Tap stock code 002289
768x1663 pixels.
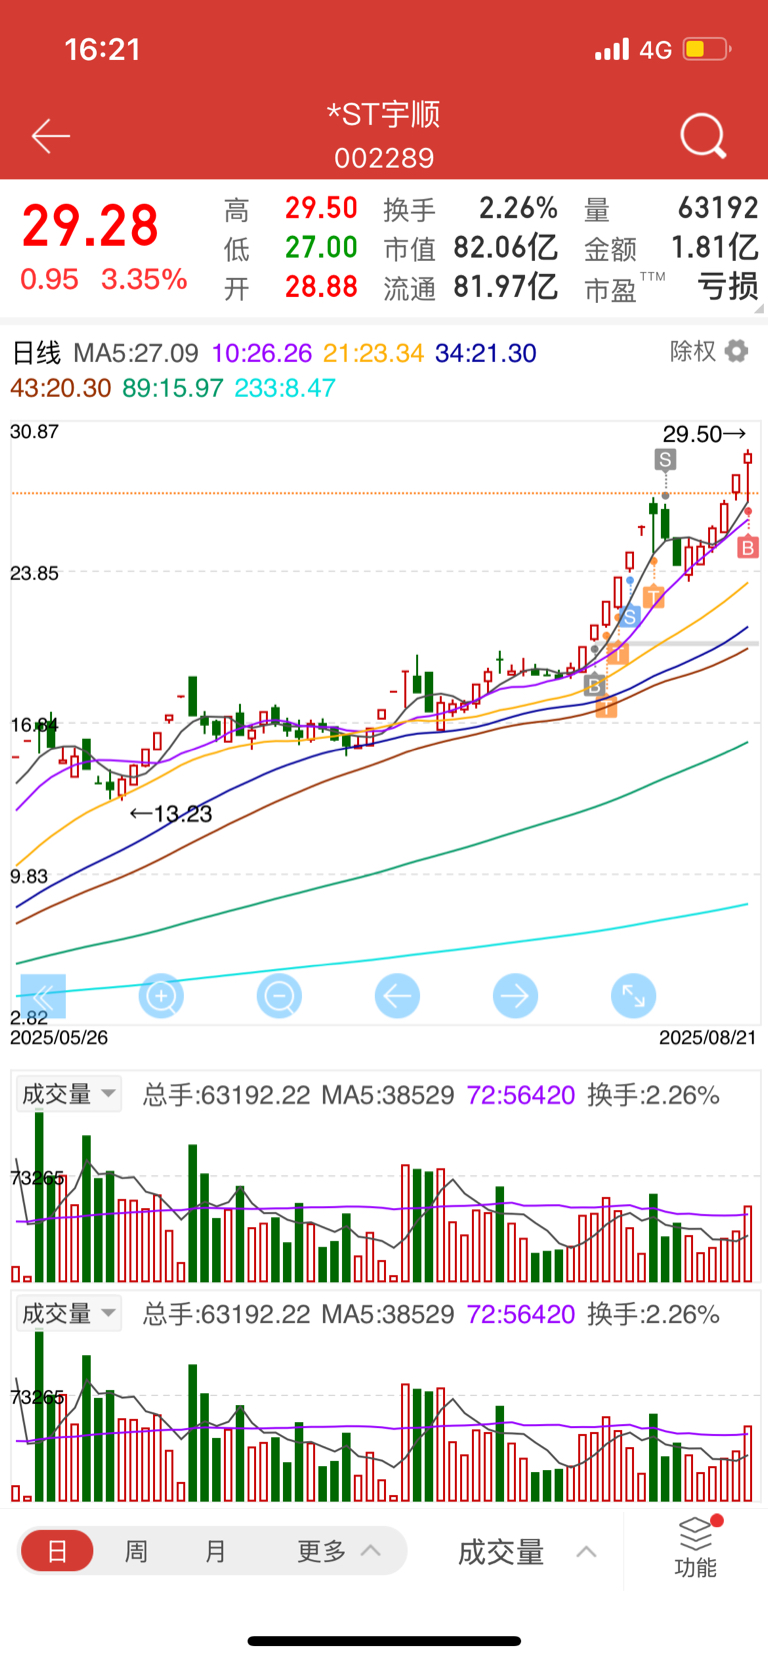pyautogui.click(x=384, y=158)
